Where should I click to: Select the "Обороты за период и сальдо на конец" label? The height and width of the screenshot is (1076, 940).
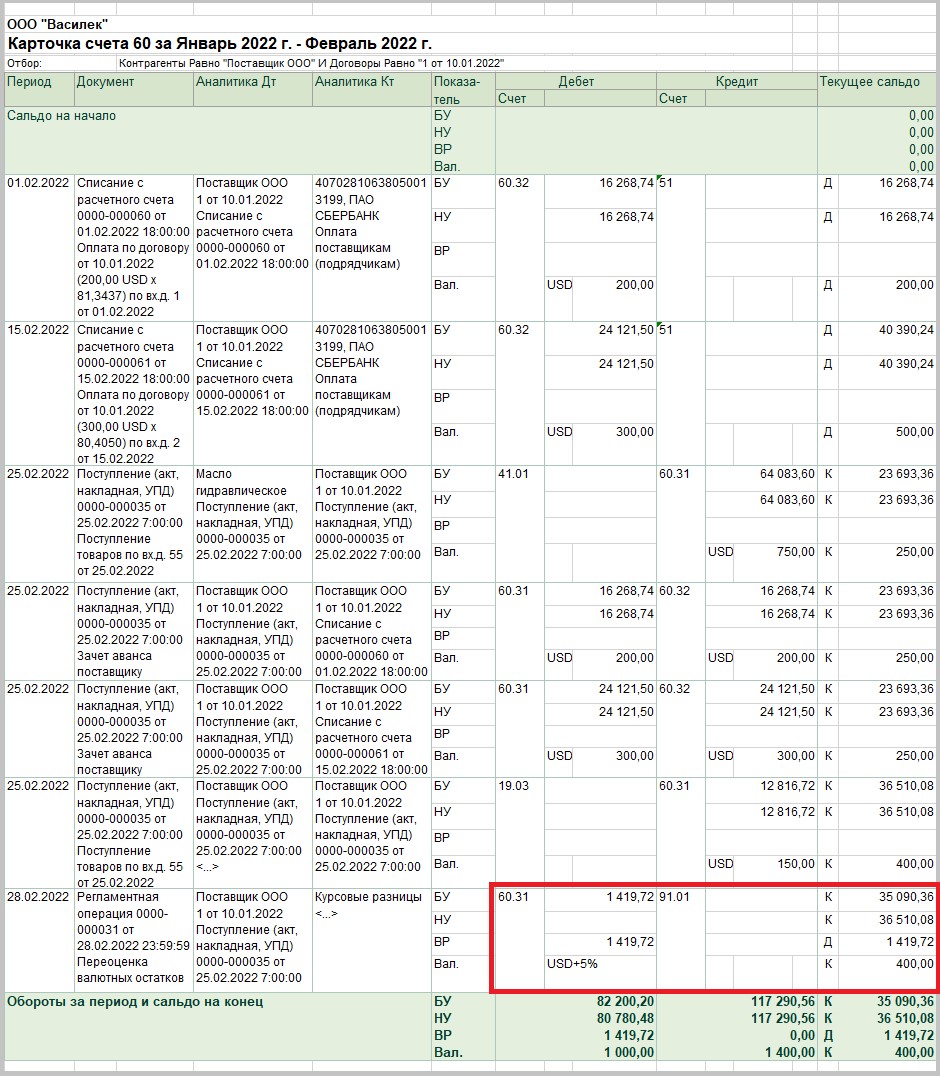(135, 1002)
